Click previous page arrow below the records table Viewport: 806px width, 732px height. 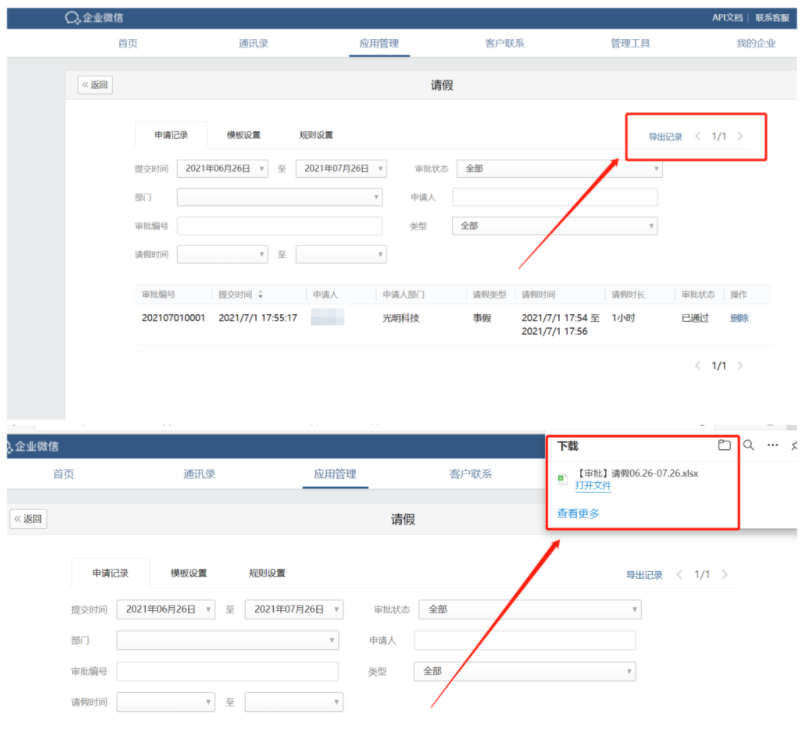(698, 365)
